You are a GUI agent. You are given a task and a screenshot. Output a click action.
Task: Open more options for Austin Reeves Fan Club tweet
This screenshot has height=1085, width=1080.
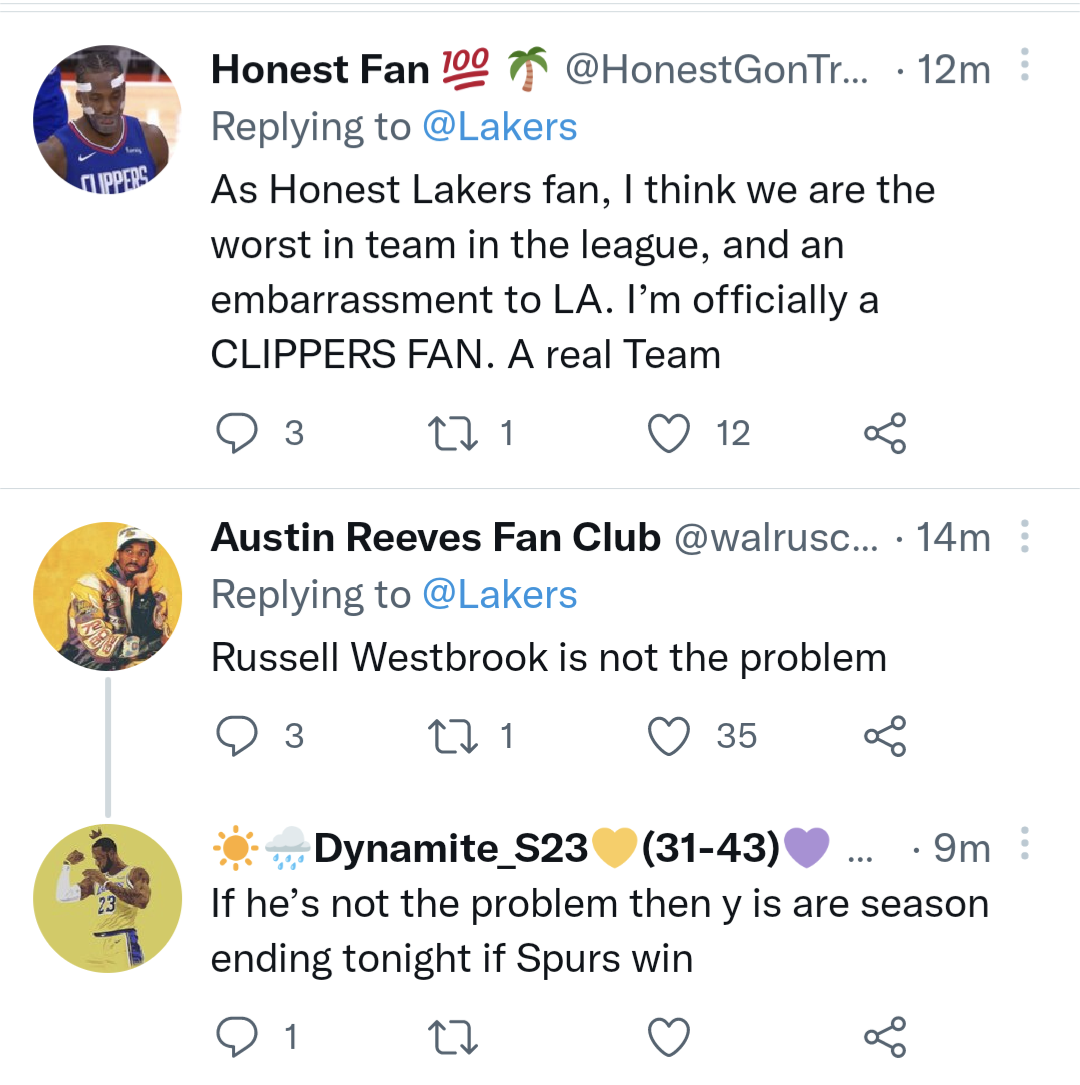[1024, 536]
